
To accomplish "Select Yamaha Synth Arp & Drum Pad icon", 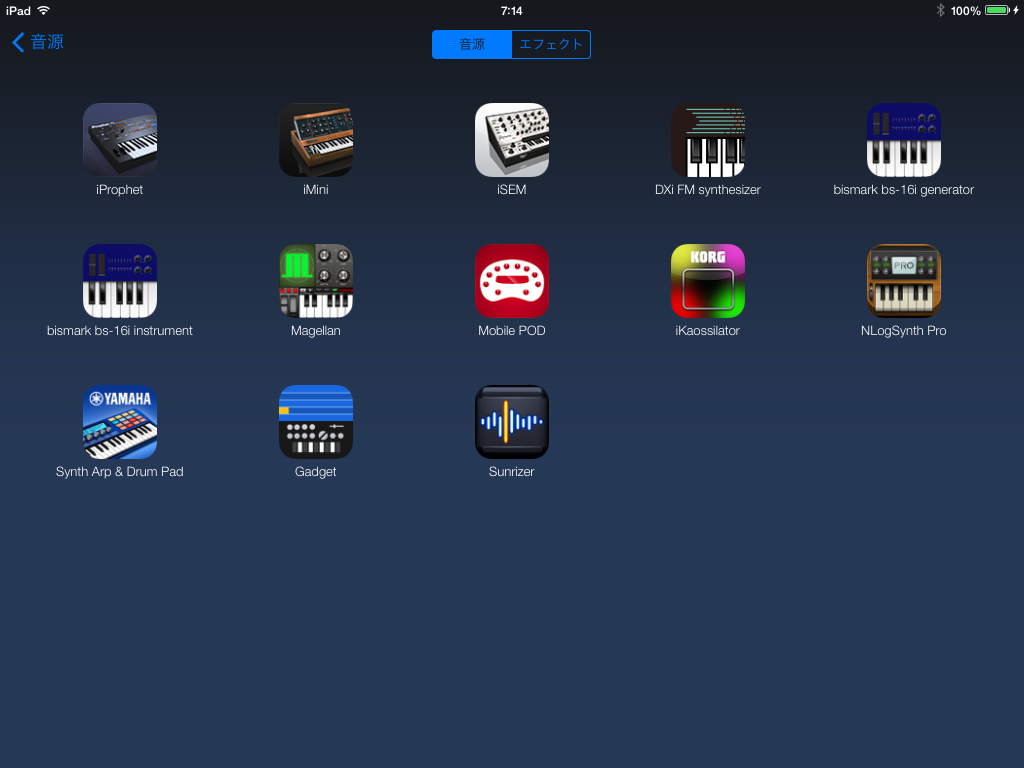I will [120, 422].
